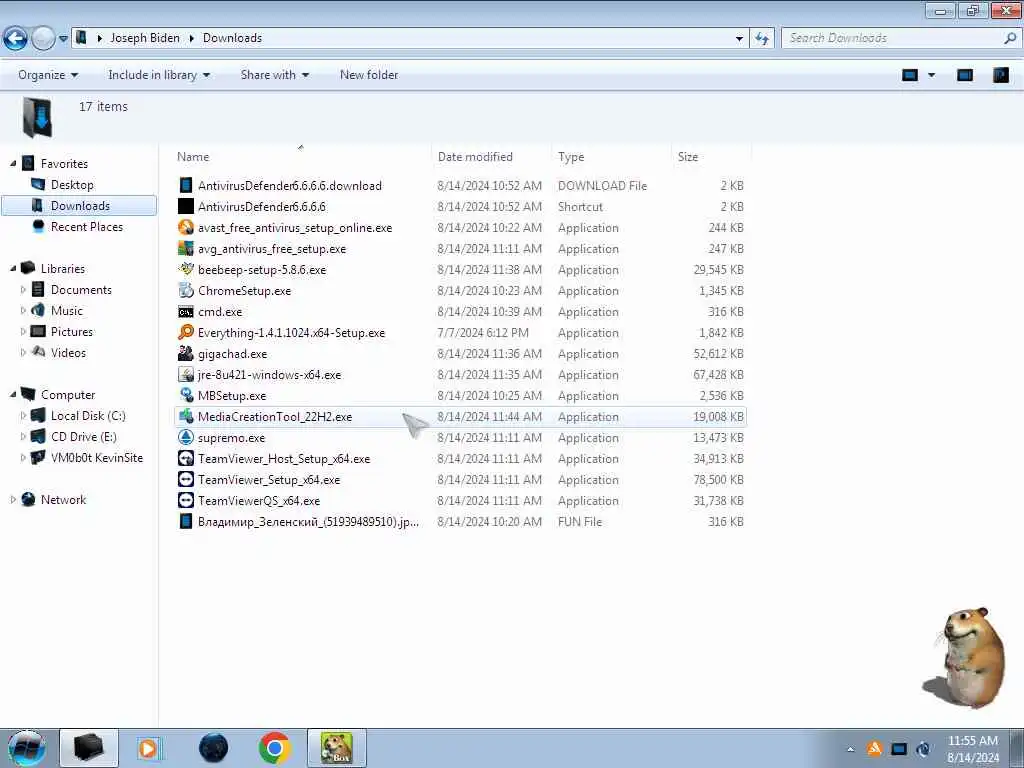1024x768 pixels.
Task: Open the change view options arrow
Action: 932,75
